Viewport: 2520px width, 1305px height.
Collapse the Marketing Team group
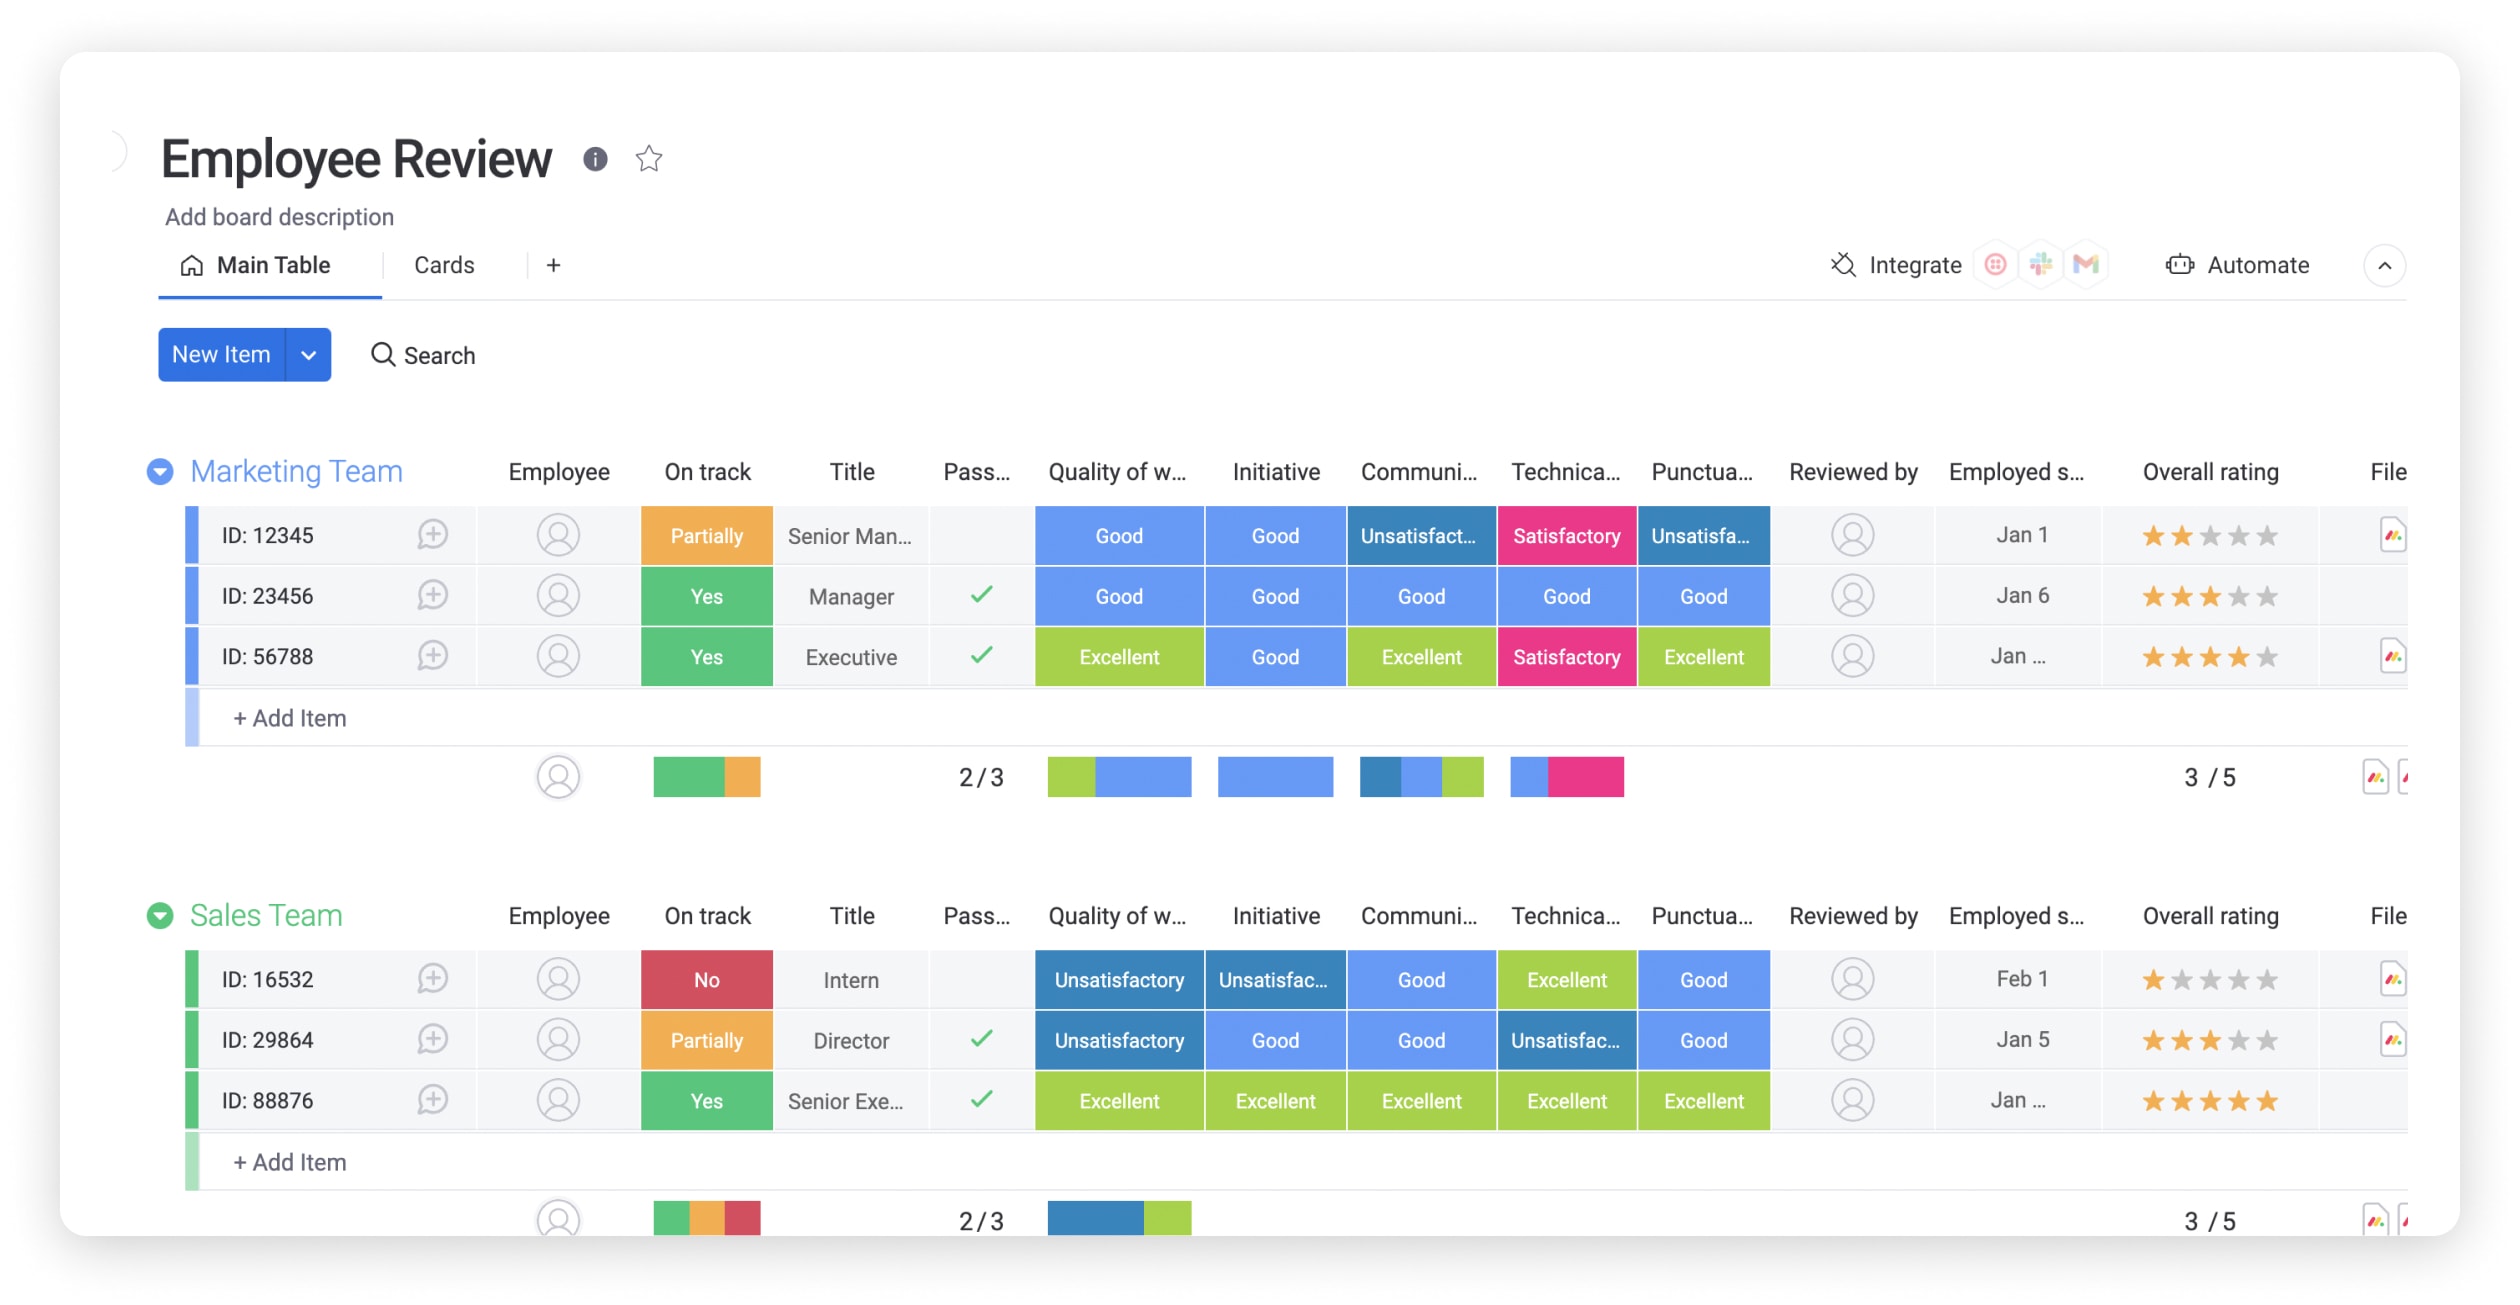pos(160,472)
